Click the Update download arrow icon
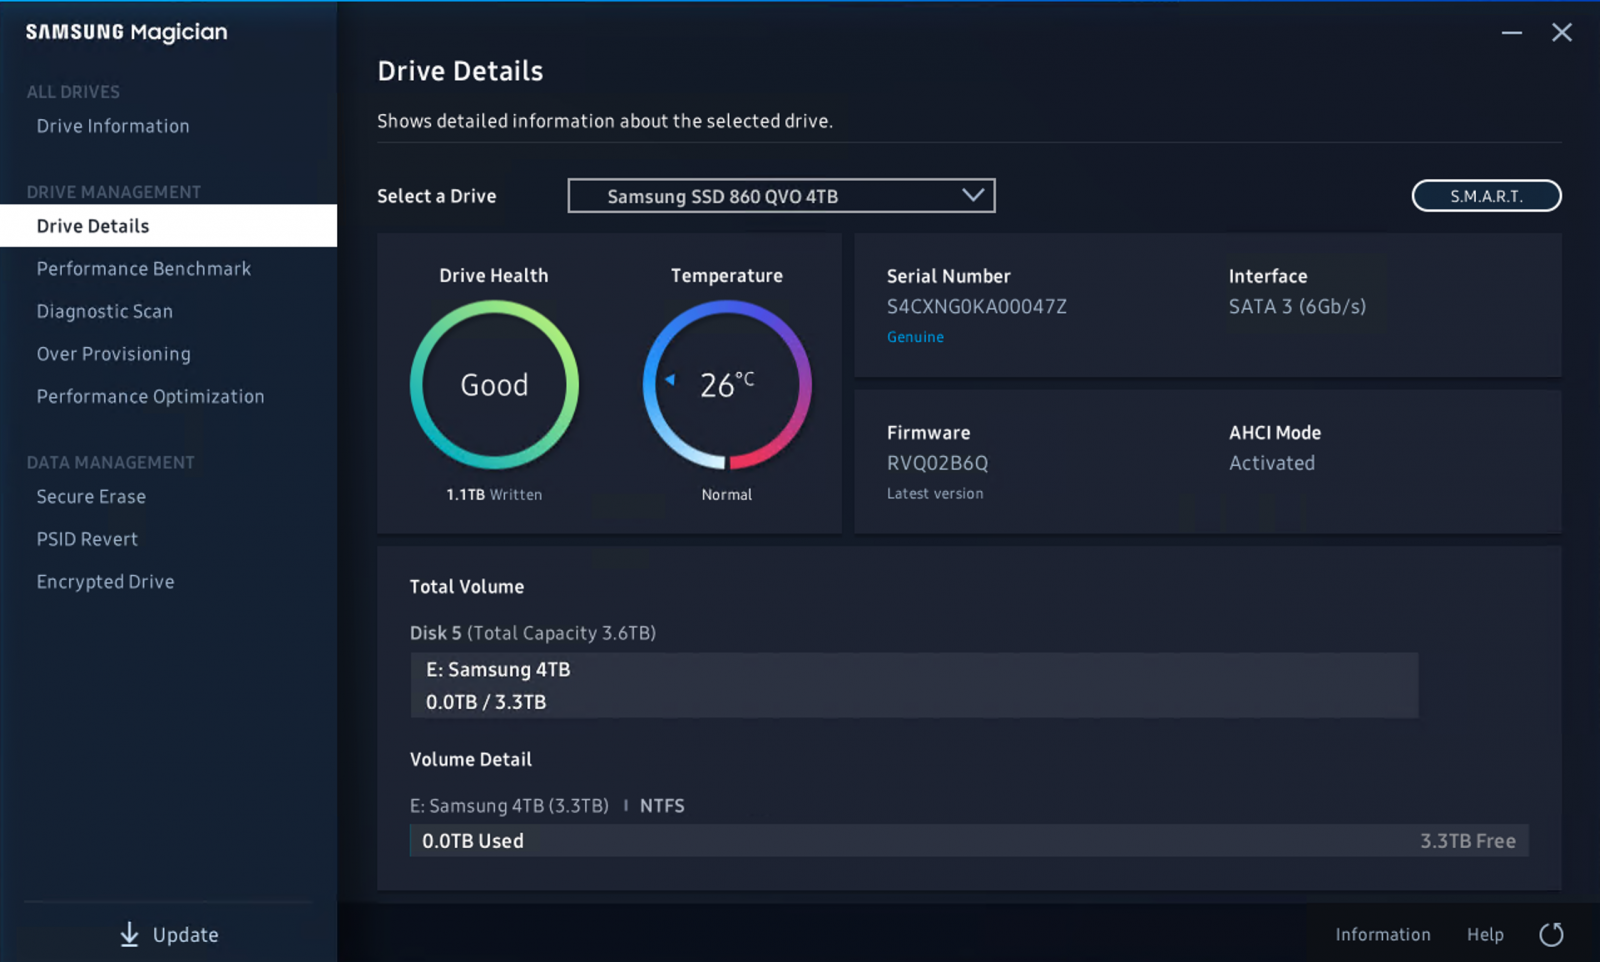This screenshot has height=962, width=1600. 129,934
